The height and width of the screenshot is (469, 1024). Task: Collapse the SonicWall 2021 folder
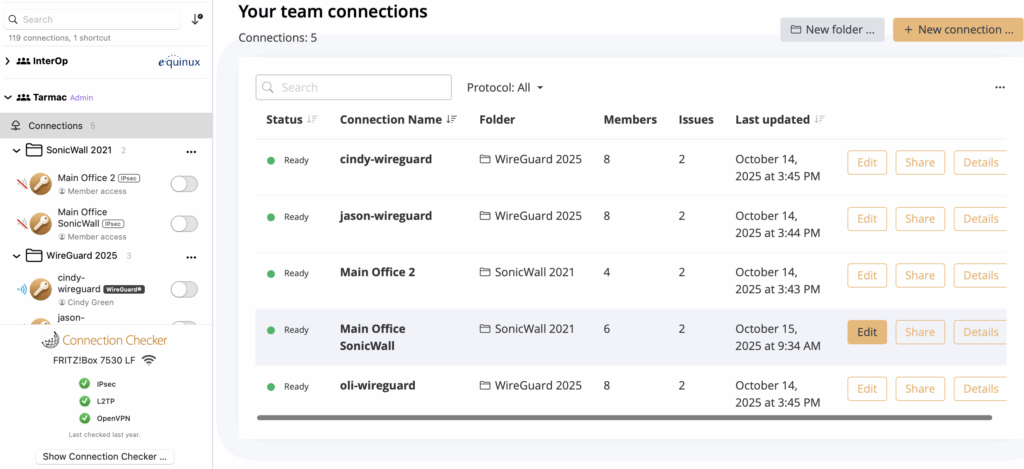click(17, 151)
